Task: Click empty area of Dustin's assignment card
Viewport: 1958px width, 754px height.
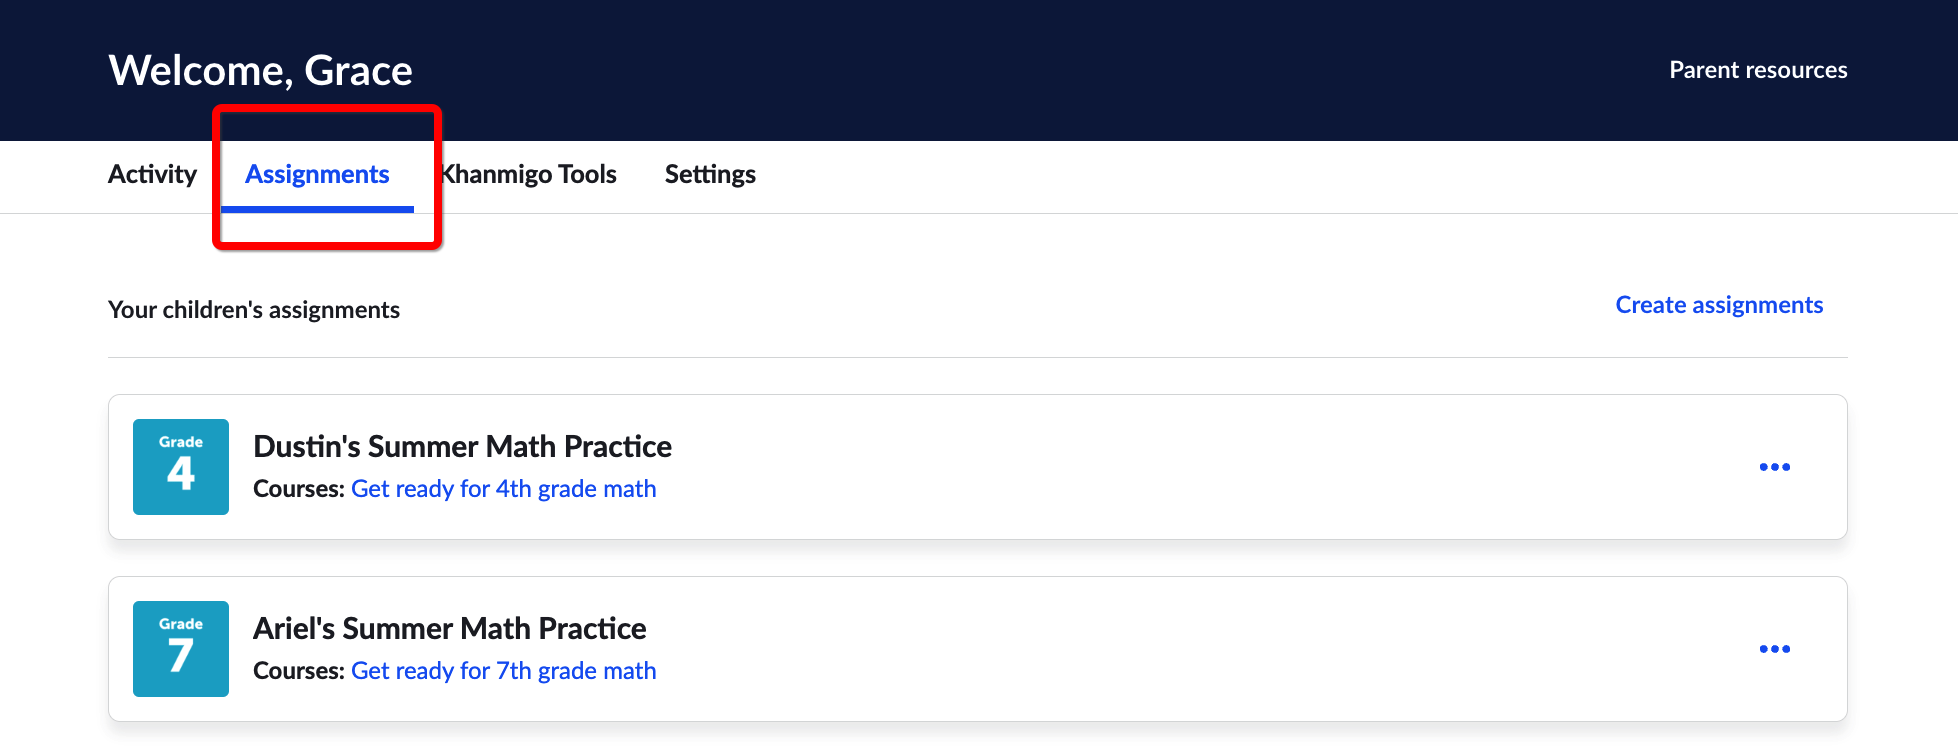Action: coord(1200,467)
